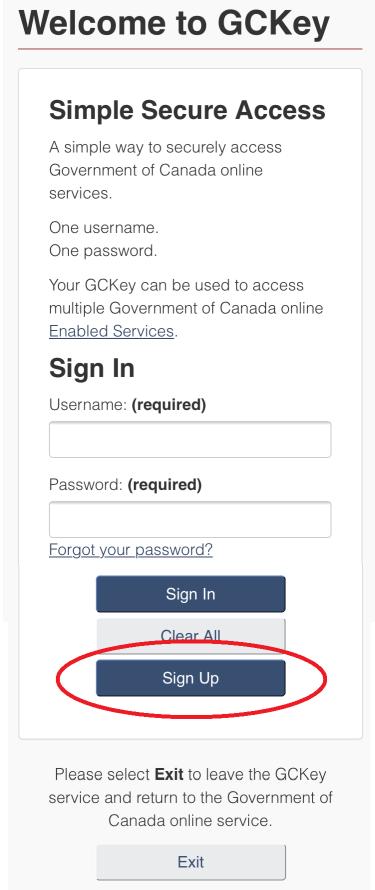Image resolution: width=375 pixels, height=890 pixels.
Task: Click the 'A simple way to securely access' paragraph
Action: point(166,170)
